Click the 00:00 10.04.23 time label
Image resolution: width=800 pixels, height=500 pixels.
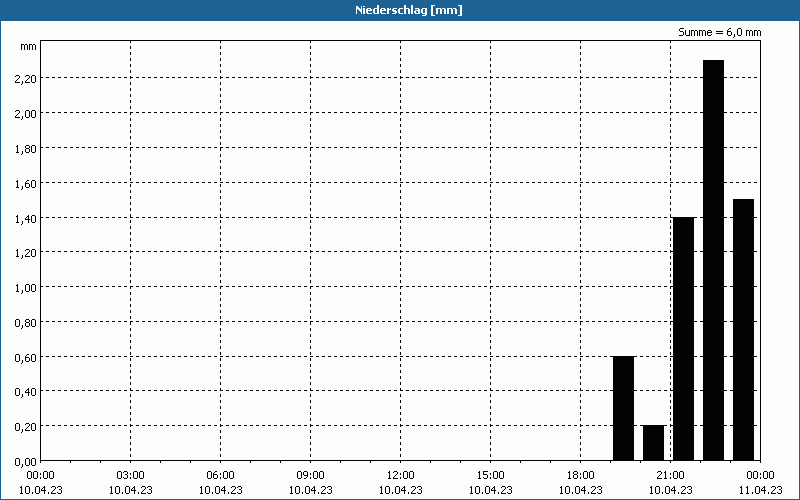pos(41,483)
